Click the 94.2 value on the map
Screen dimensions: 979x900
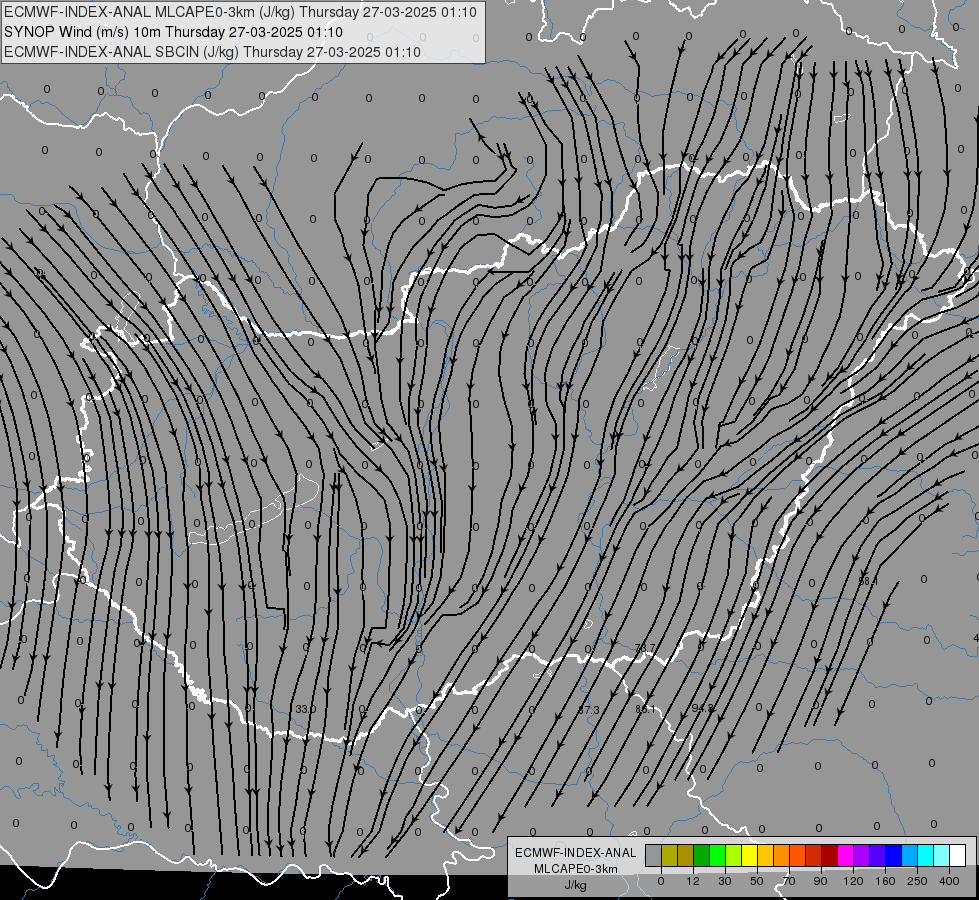tap(702, 708)
